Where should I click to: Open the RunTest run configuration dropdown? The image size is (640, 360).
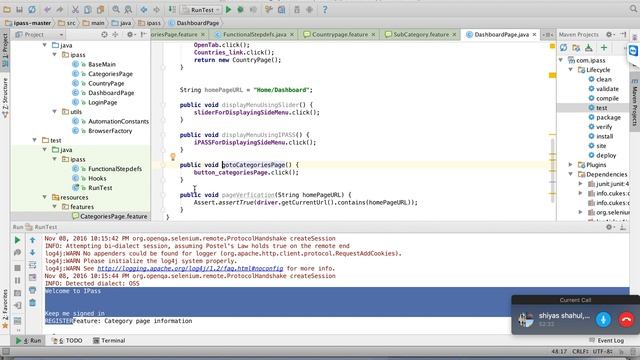(201, 10)
